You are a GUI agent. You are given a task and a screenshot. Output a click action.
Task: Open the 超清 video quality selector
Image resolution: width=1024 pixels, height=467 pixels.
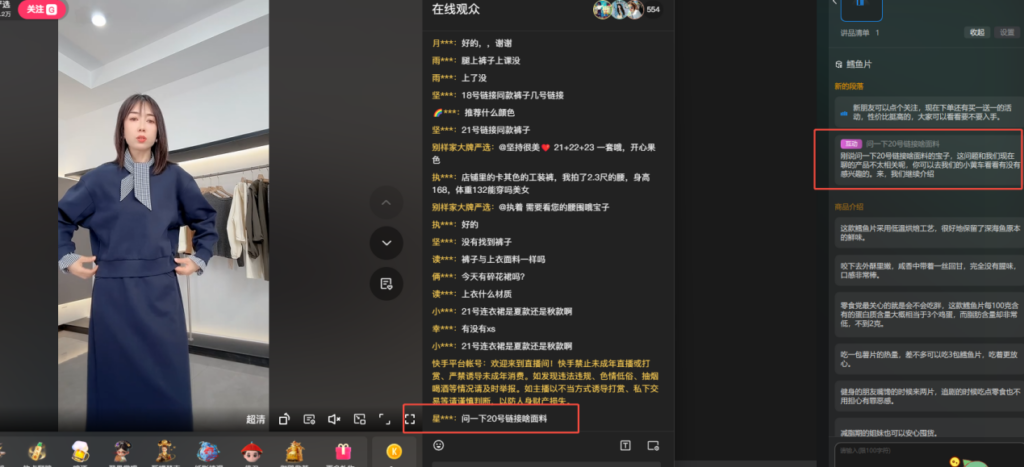(255, 419)
